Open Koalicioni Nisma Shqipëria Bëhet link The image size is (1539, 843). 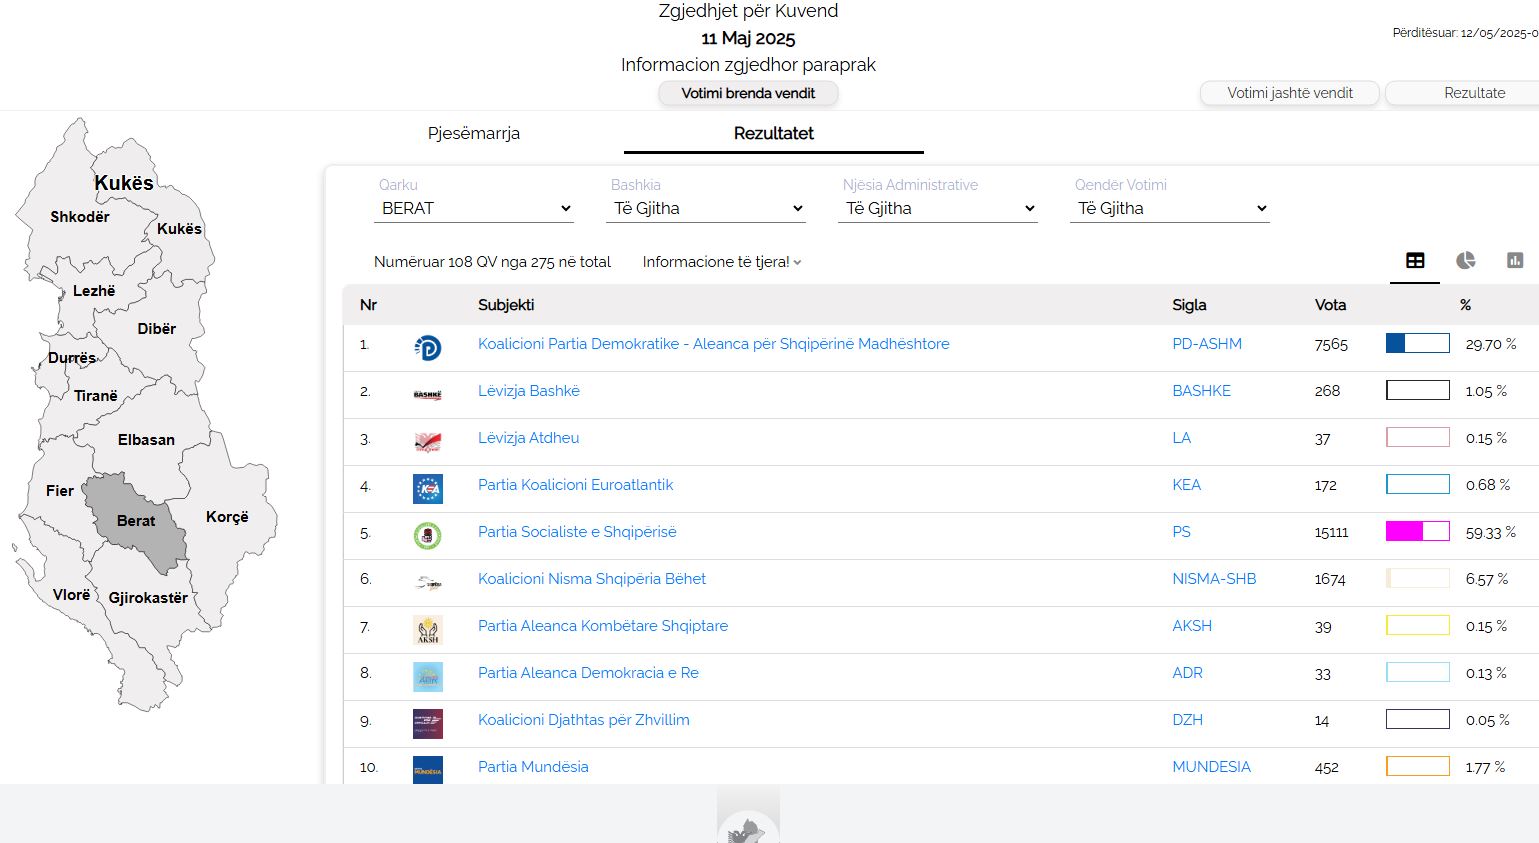[x=591, y=579]
